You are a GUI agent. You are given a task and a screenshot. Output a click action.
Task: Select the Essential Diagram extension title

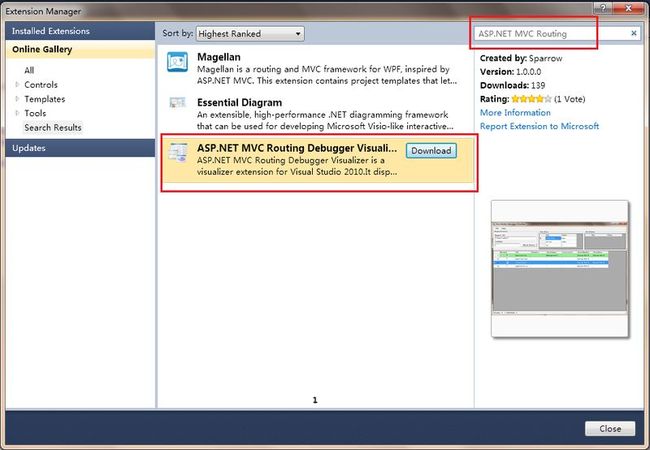(x=239, y=102)
